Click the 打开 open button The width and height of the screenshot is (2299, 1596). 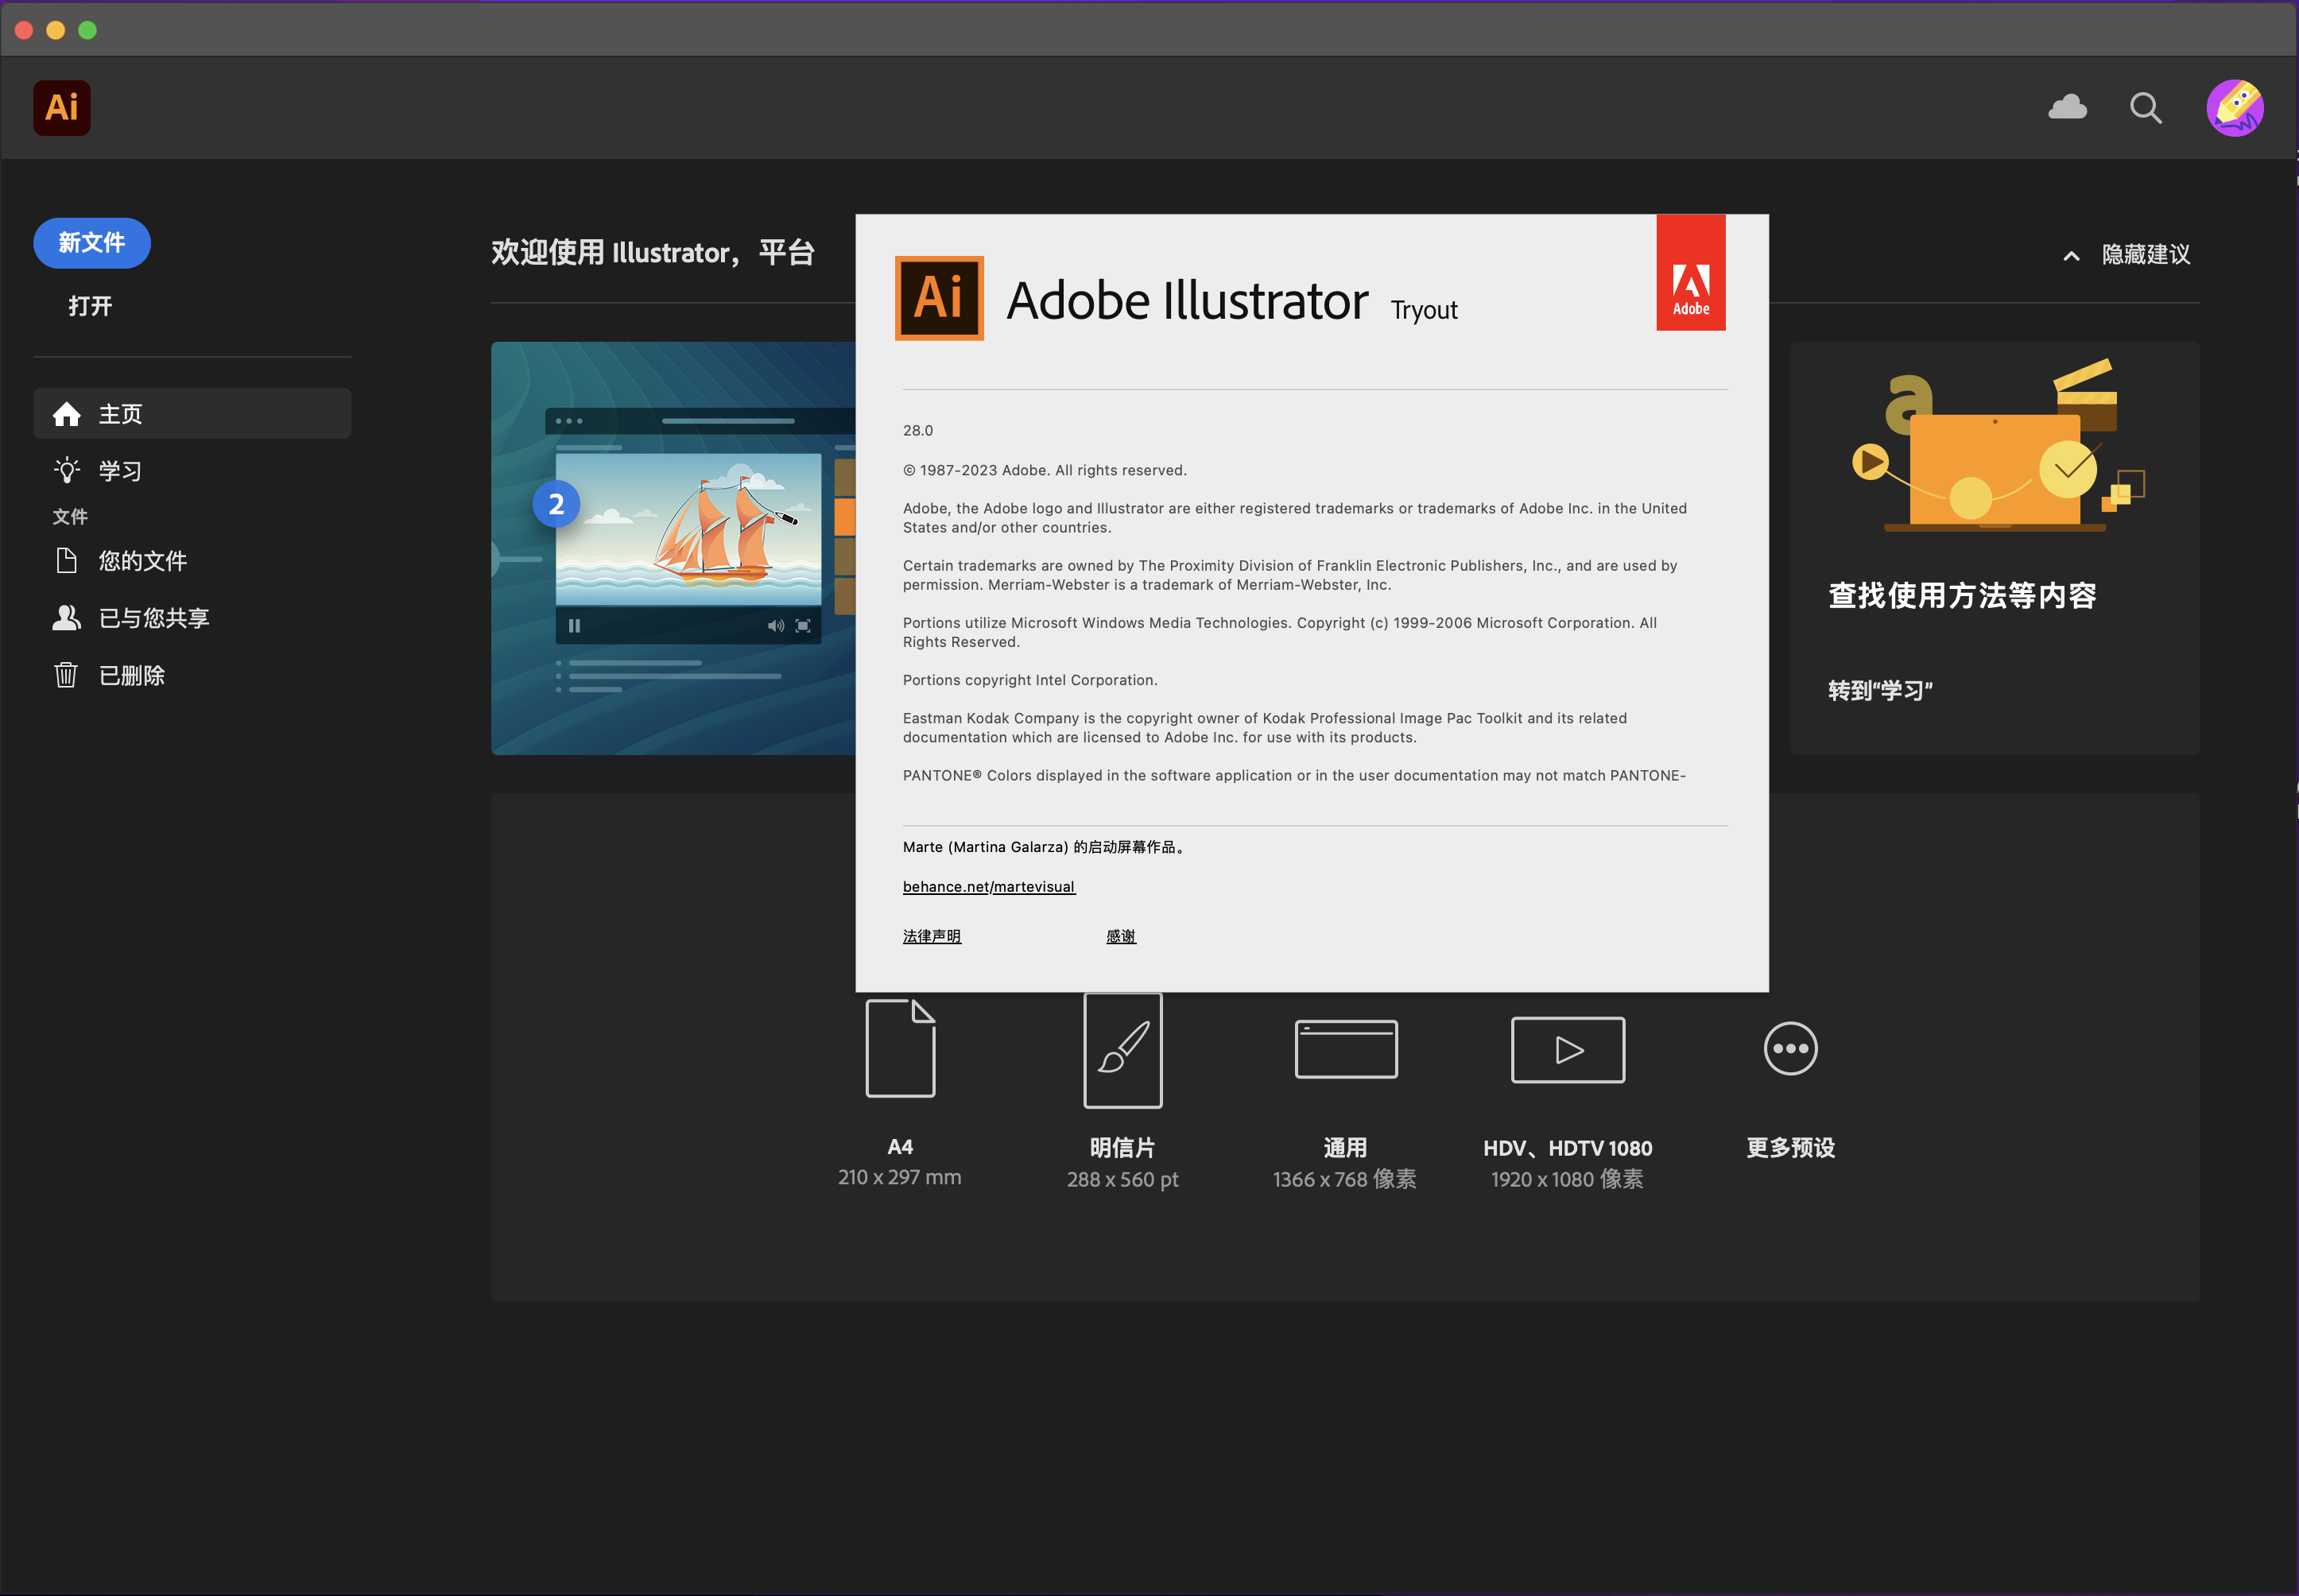pyautogui.click(x=90, y=306)
